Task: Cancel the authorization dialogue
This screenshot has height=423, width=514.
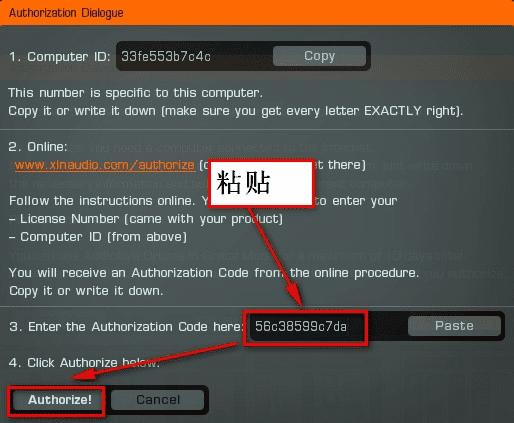Action: pyautogui.click(x=158, y=399)
